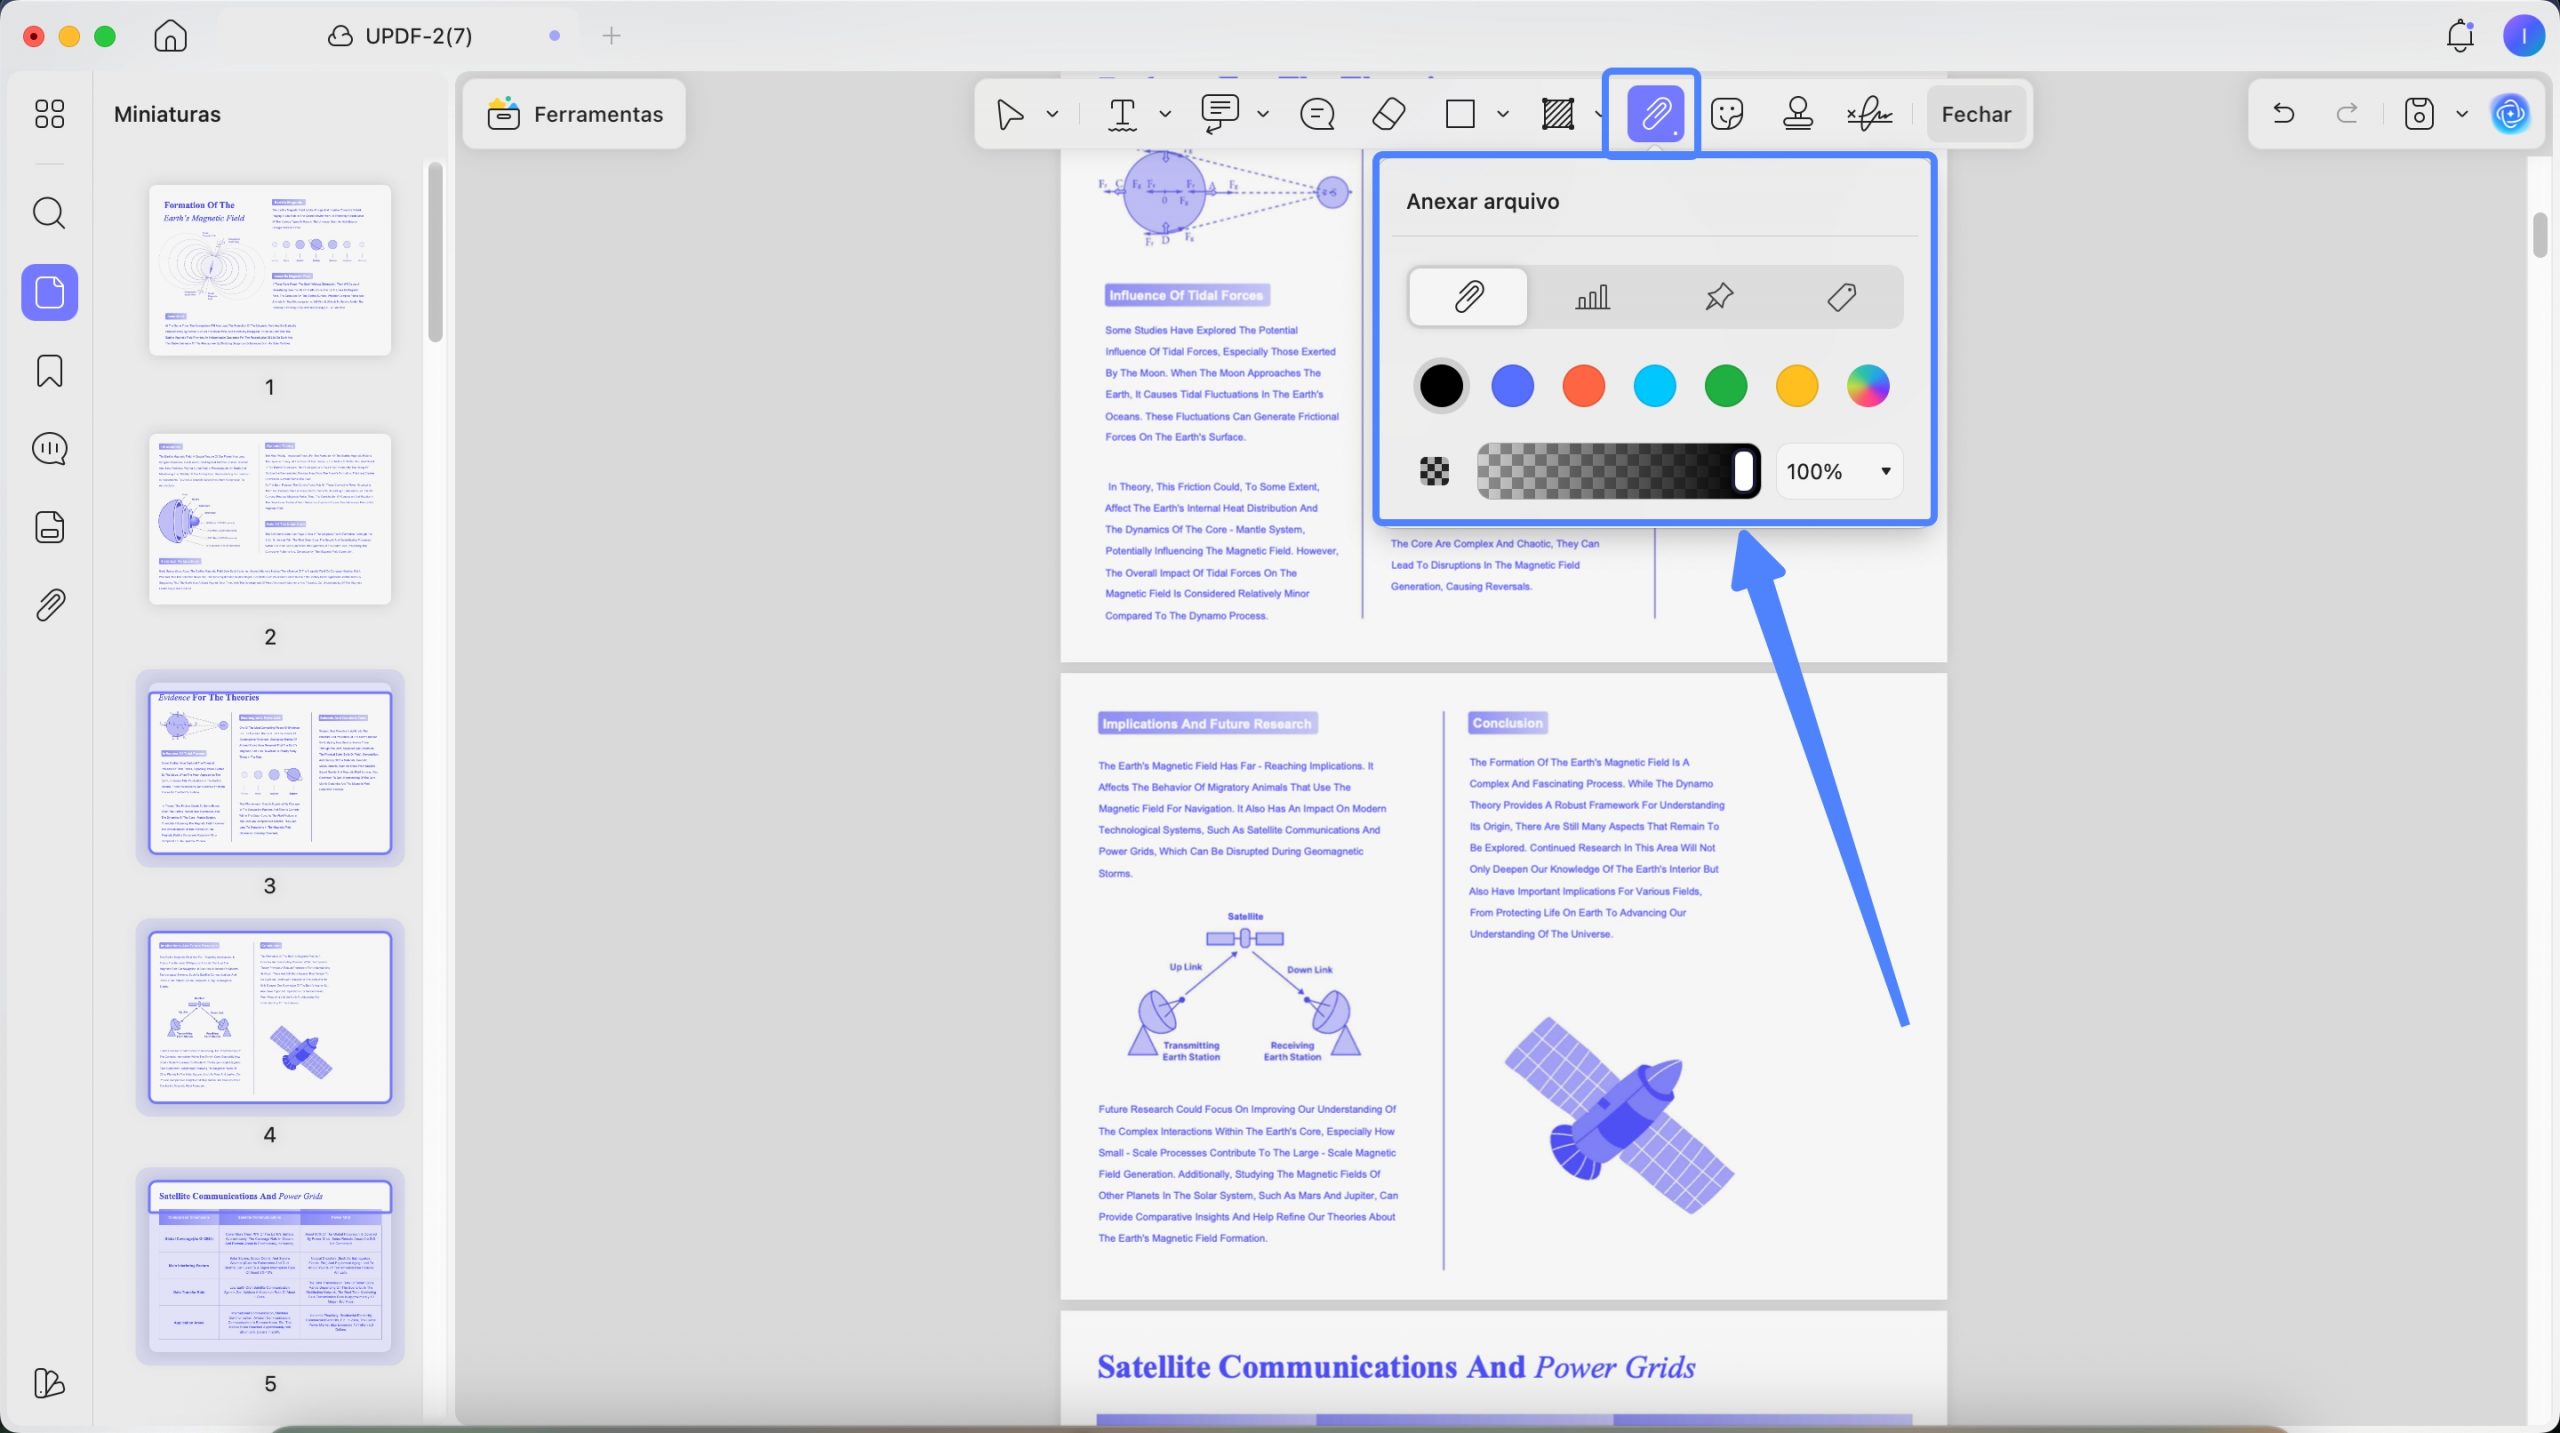
Task: Open the signature tool
Action: [1869, 114]
